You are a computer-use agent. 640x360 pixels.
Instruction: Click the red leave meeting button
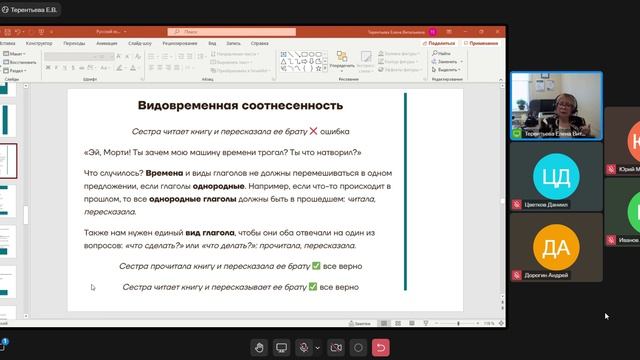(x=380, y=348)
